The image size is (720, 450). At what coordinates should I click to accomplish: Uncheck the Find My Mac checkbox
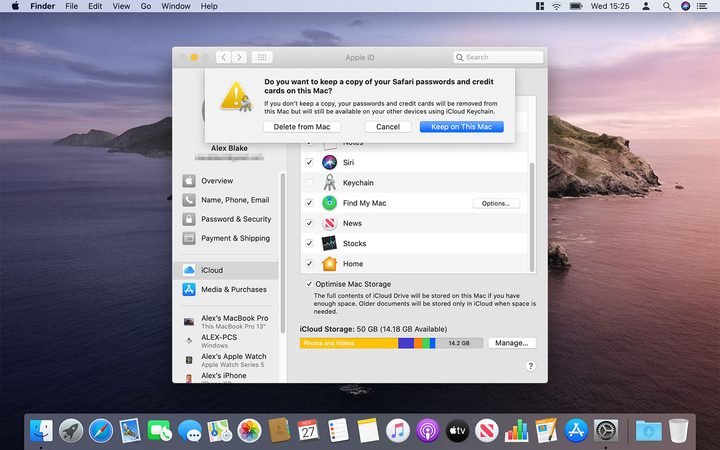click(x=309, y=202)
